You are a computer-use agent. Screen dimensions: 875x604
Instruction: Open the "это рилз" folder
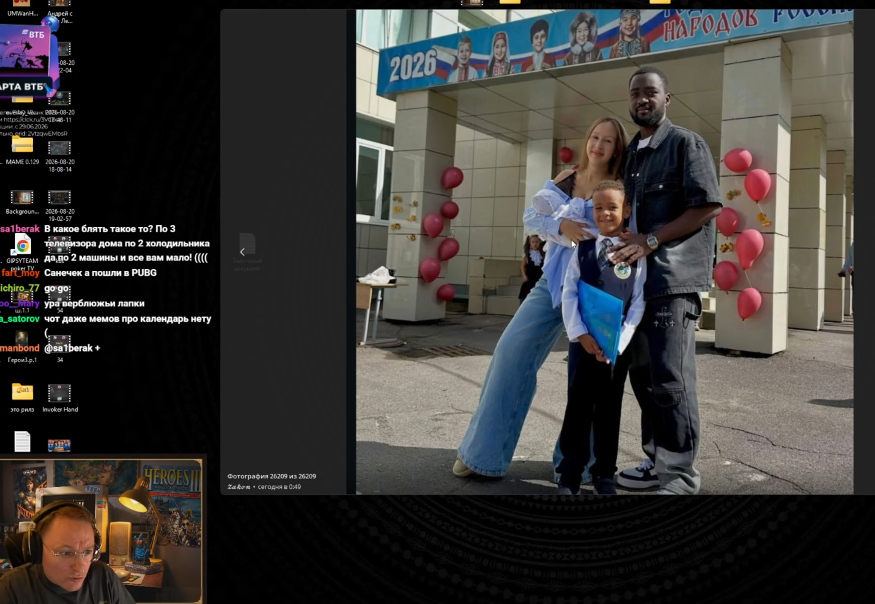coord(22,397)
